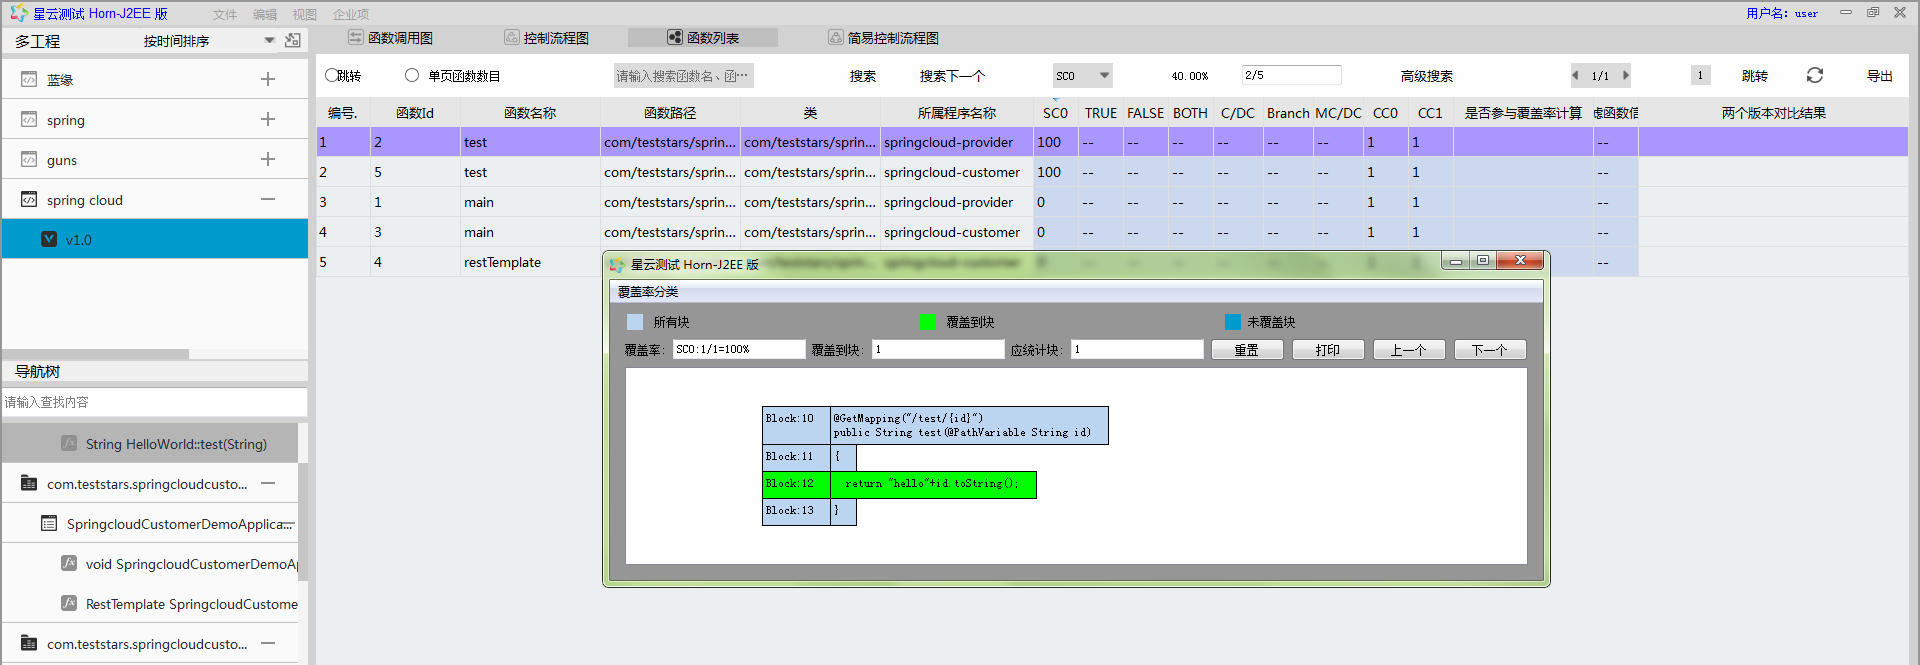Switch to the 控制流程图 tab
The width and height of the screenshot is (1920, 665).
(x=547, y=38)
